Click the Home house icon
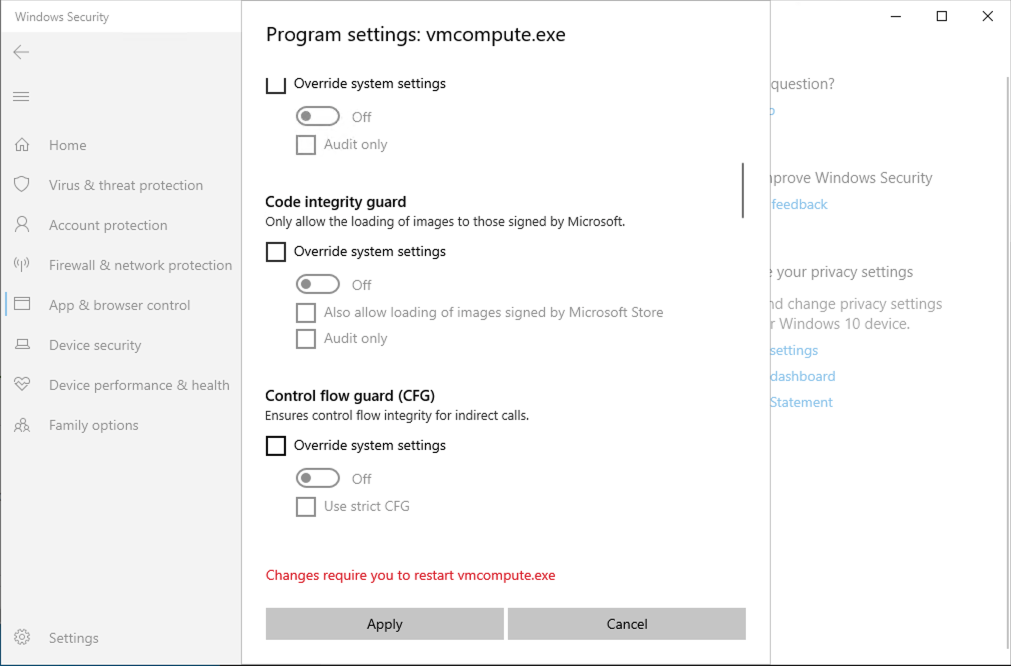The height and width of the screenshot is (666, 1011). click(x=22, y=145)
